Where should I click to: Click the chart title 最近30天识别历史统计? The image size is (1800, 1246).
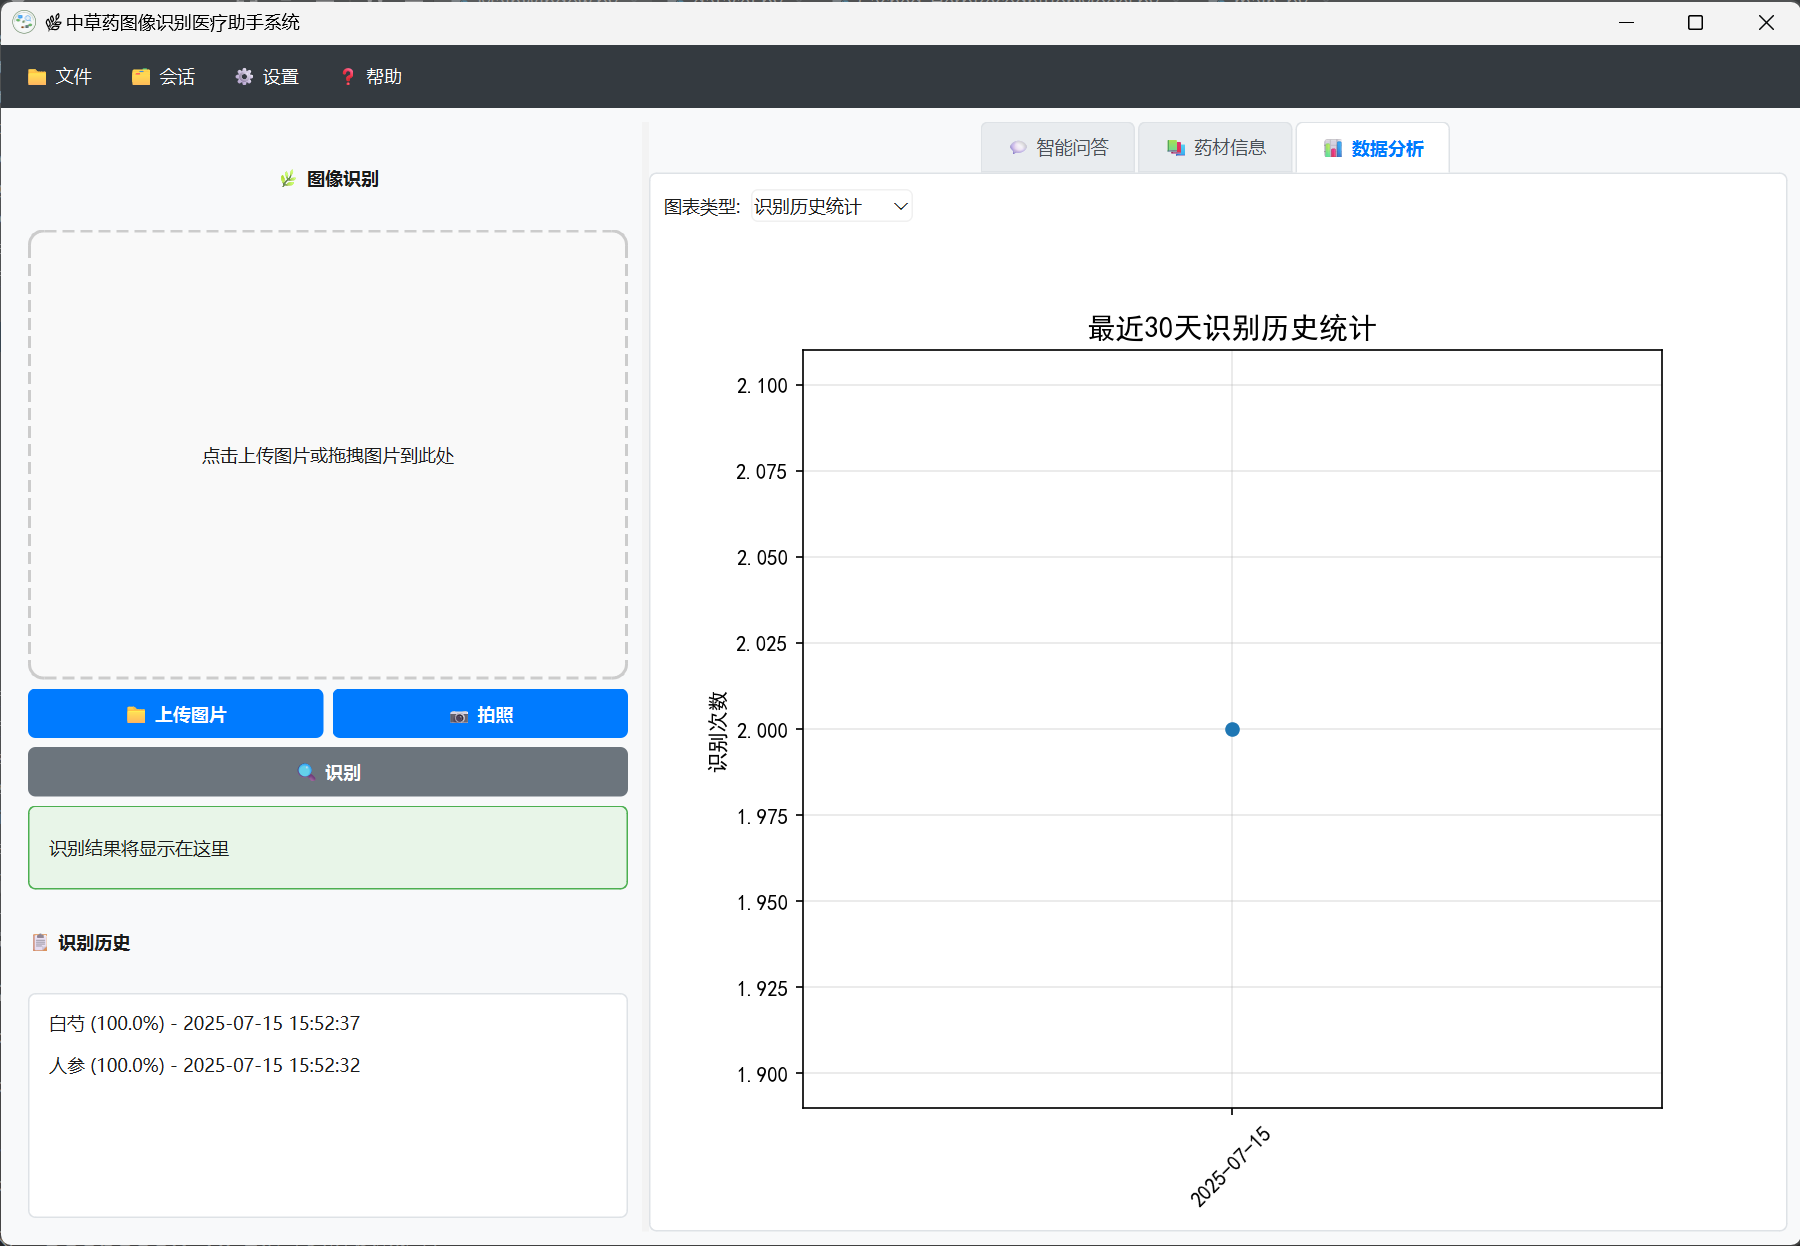[x=1232, y=328]
